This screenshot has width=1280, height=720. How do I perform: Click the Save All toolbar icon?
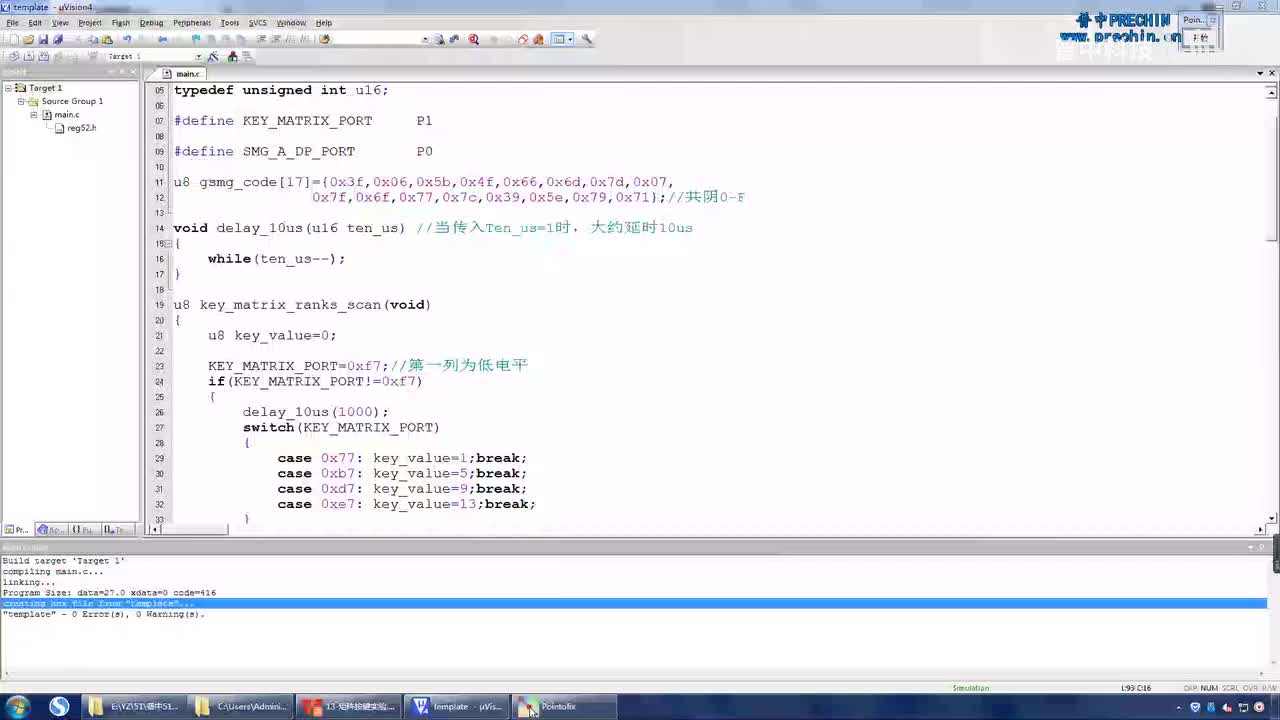[58, 40]
